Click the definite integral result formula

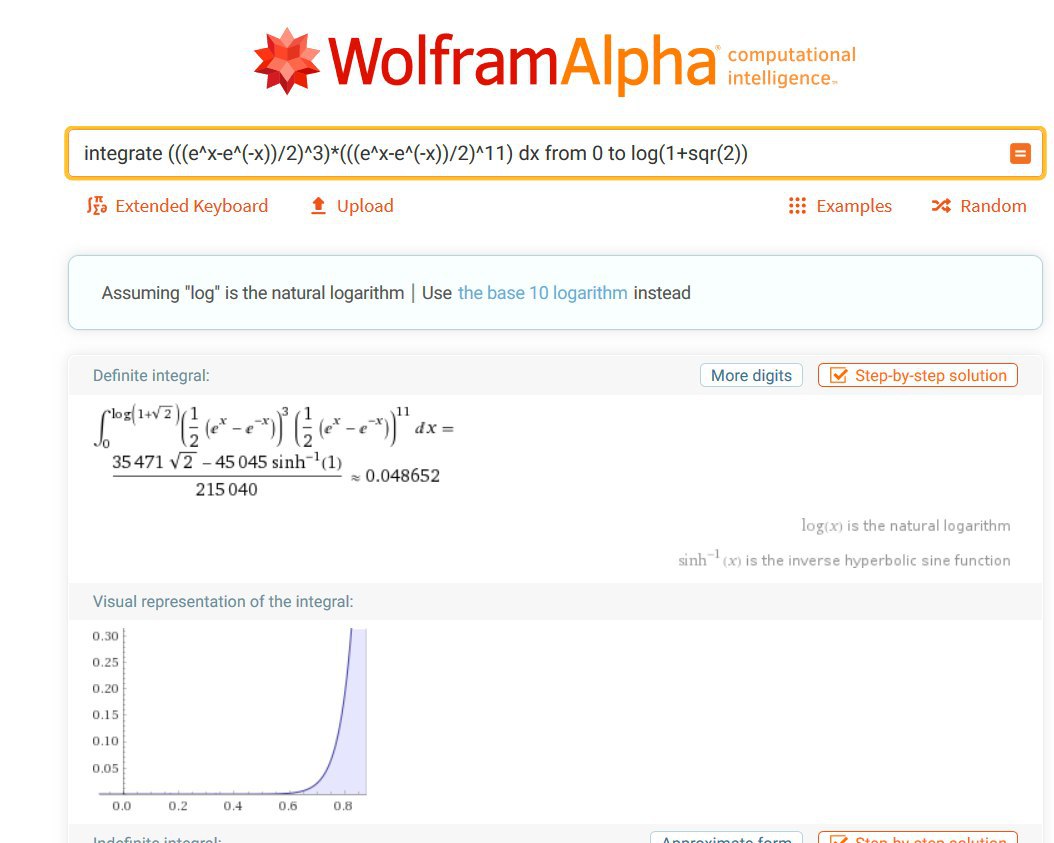point(274,450)
